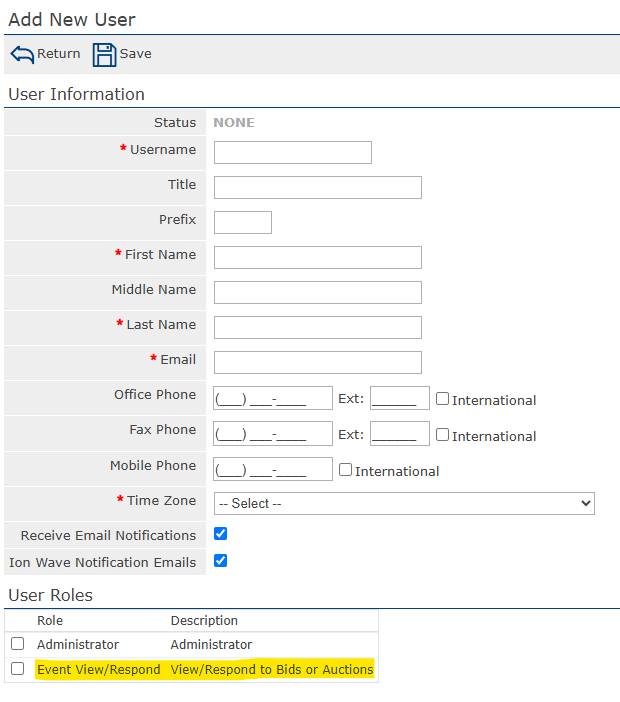
Task: Click the Middle Name text box
Action: [x=318, y=292]
